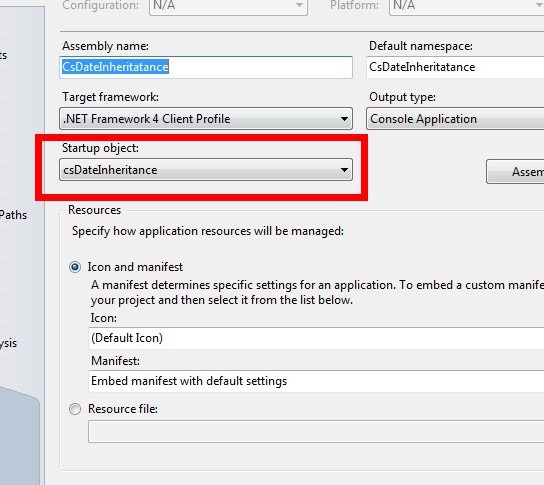Click the Manifest field showing Embed manifest
Image resolution: width=544 pixels, height=485 pixels.
point(316,381)
